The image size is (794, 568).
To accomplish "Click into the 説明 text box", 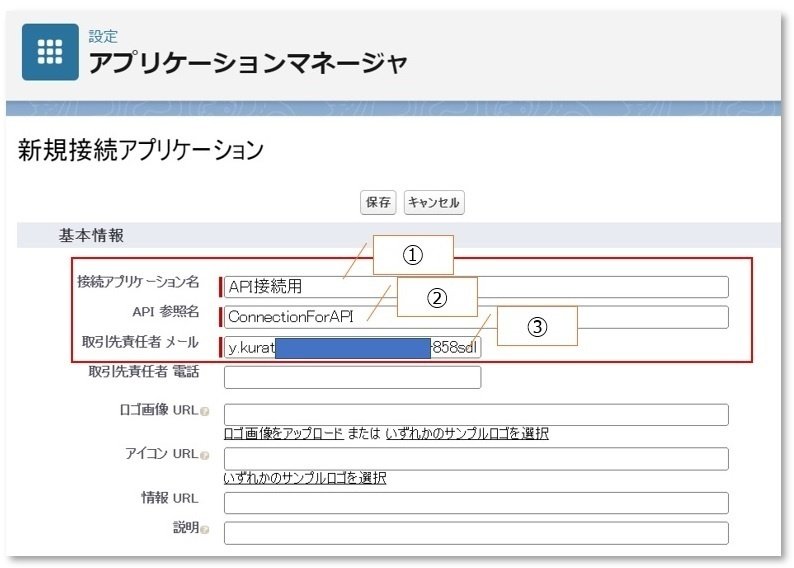I will tap(476, 532).
